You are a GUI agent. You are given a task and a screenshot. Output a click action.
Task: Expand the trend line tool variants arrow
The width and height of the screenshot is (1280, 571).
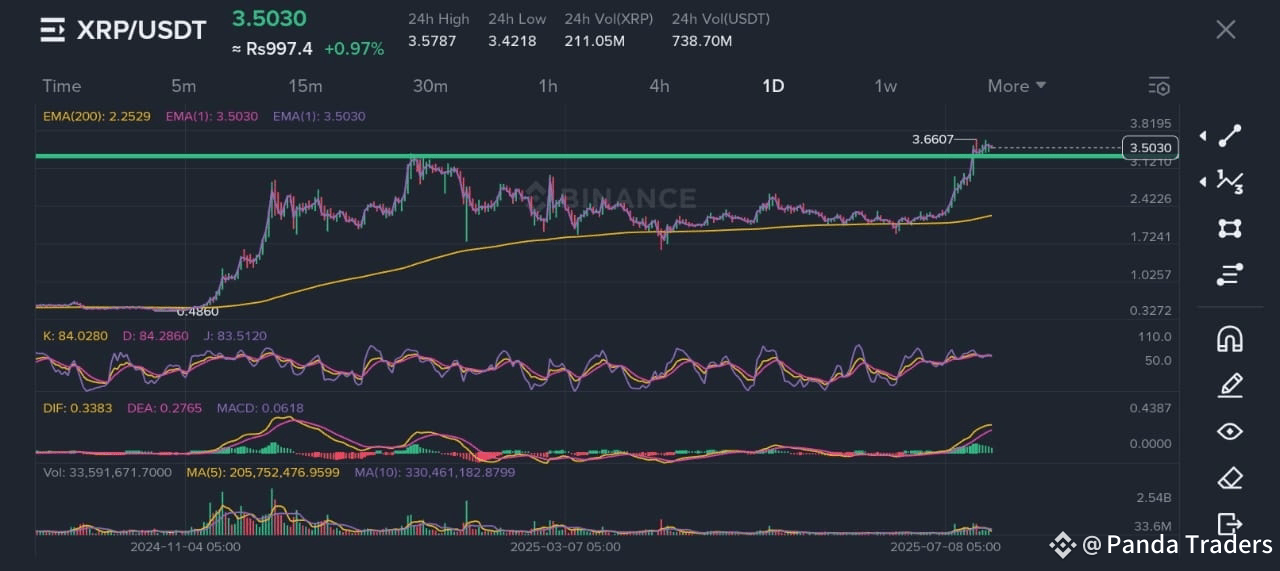1202,136
